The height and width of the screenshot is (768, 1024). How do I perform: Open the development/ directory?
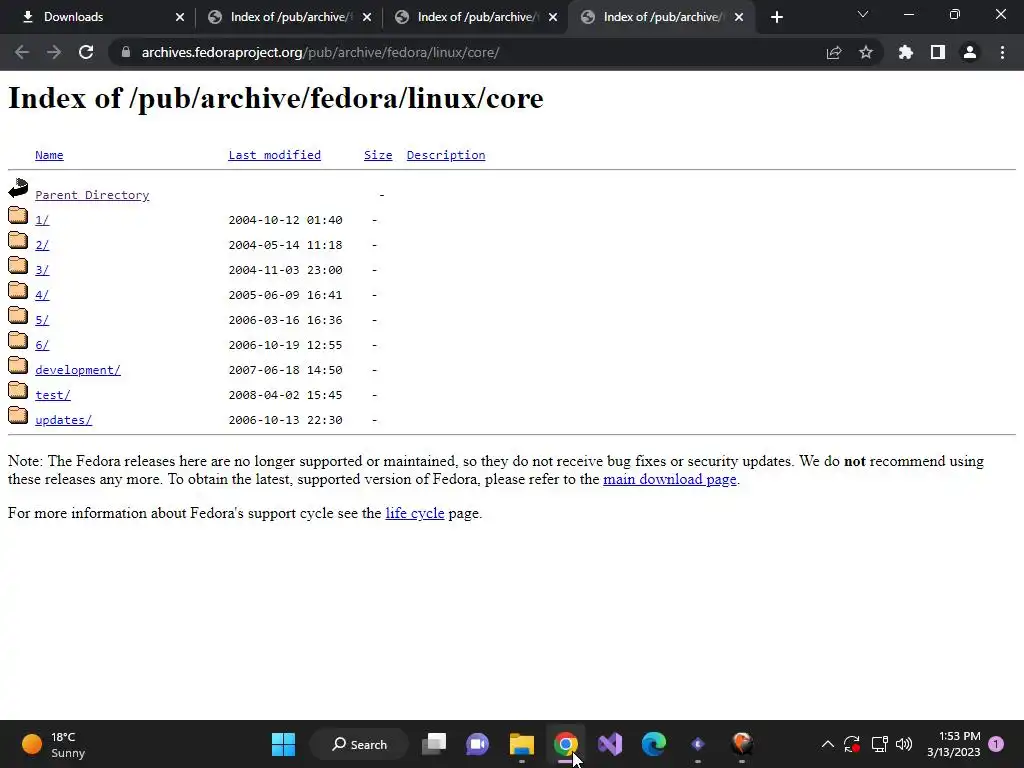[x=78, y=370]
